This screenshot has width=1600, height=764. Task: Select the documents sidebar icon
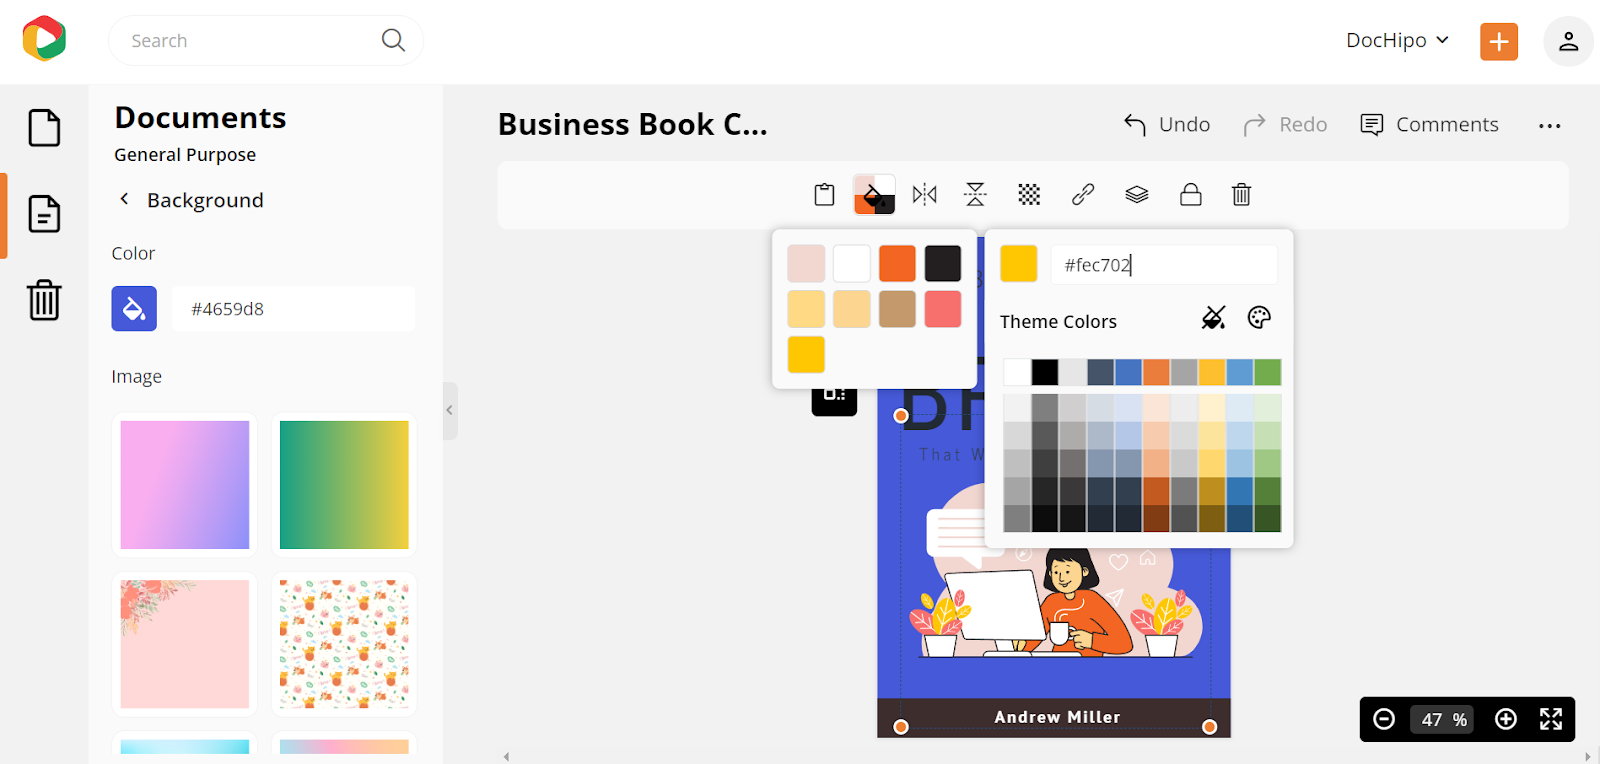tap(44, 214)
